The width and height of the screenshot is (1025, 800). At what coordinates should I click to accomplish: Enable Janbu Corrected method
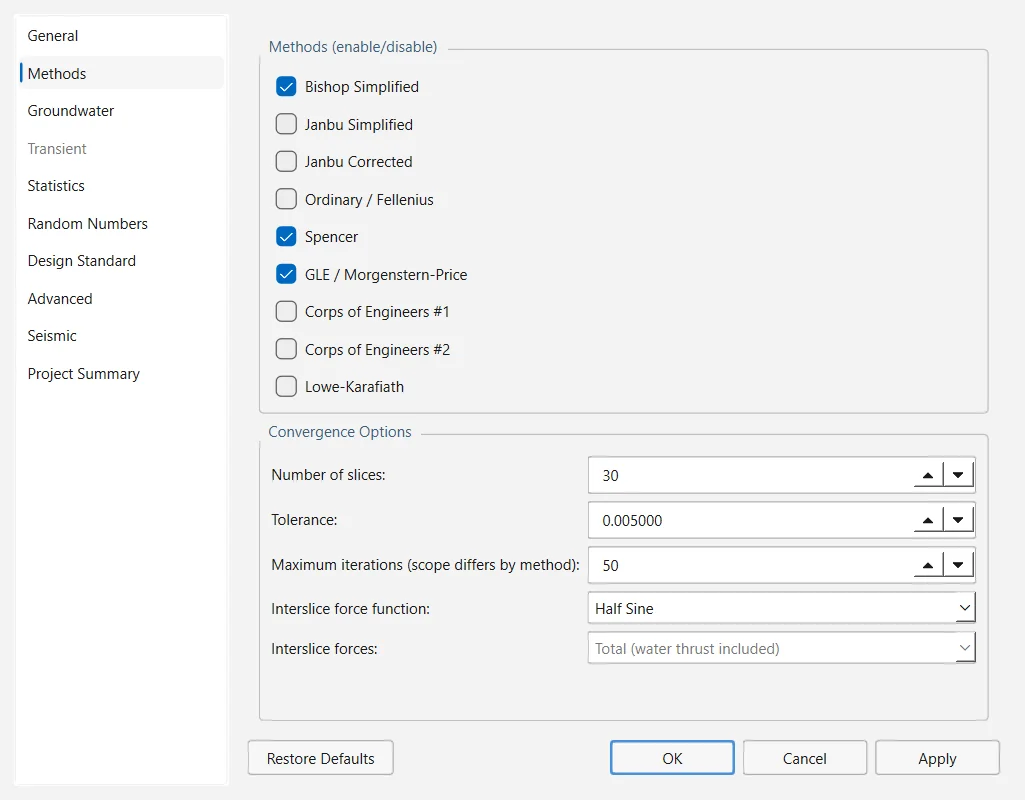click(286, 161)
